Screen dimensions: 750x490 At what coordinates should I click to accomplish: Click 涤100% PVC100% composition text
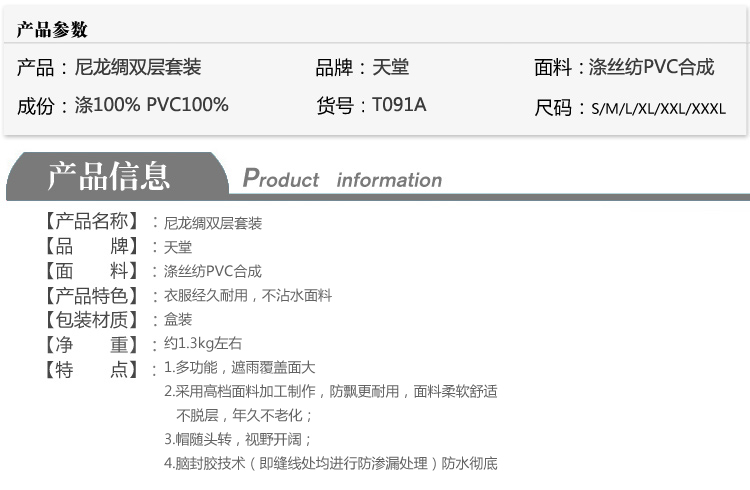point(152,105)
